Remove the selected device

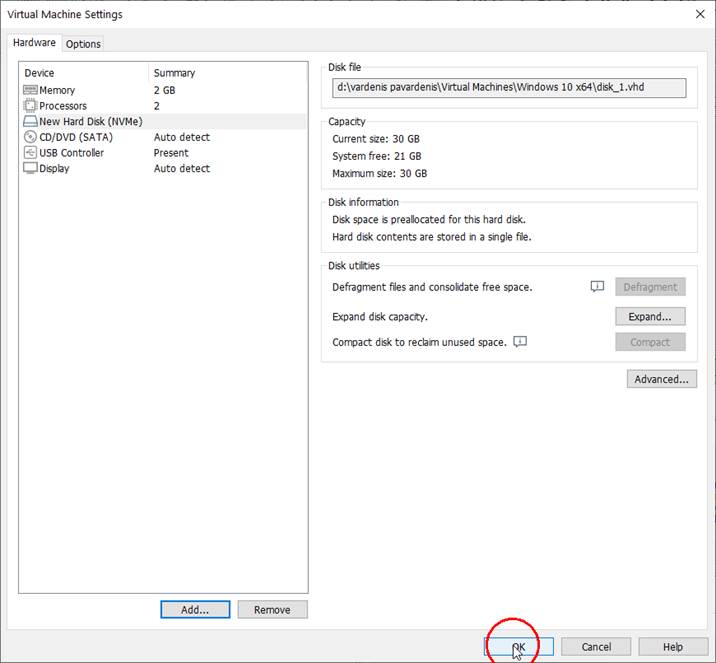click(x=272, y=610)
